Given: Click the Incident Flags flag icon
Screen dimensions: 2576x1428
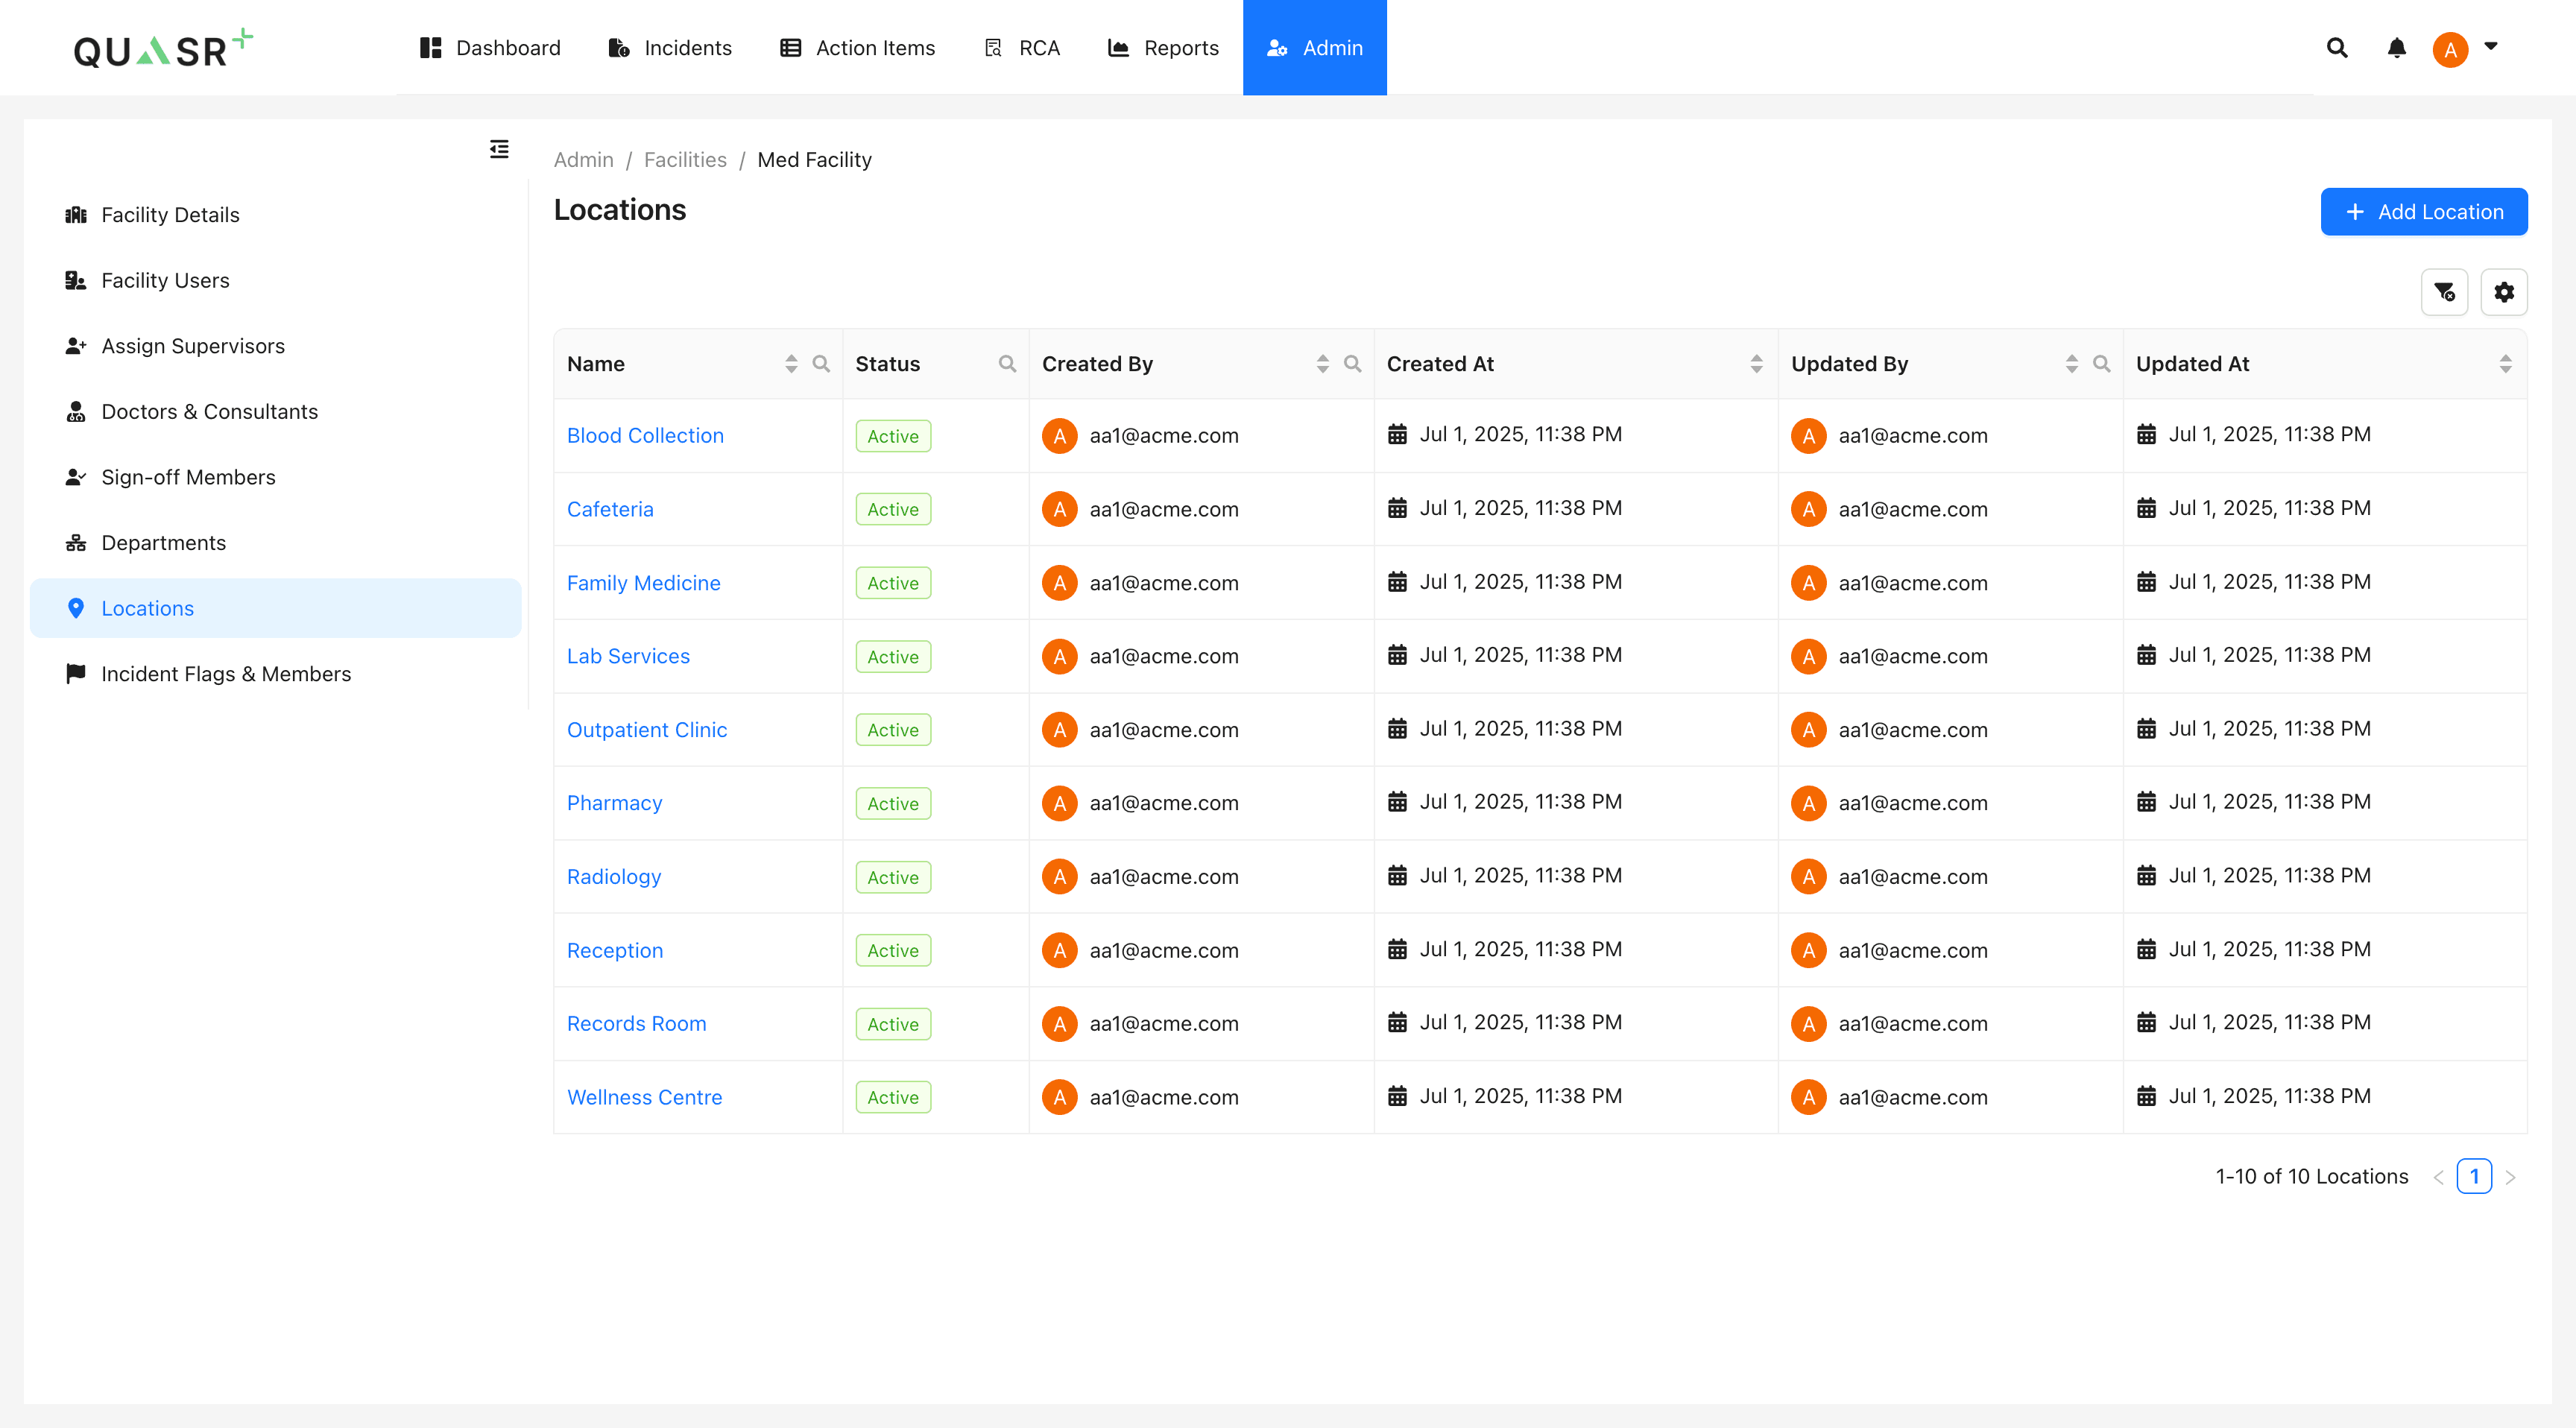Looking at the screenshot, I should point(75,673).
